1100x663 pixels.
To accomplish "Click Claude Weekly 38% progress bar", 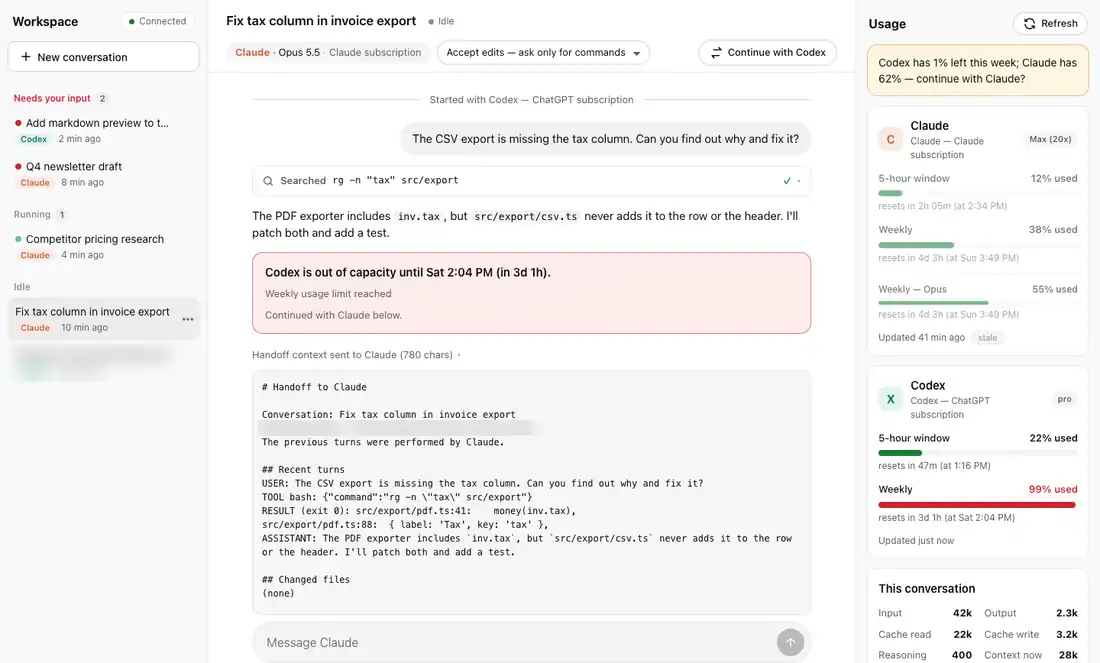I will coord(977,245).
